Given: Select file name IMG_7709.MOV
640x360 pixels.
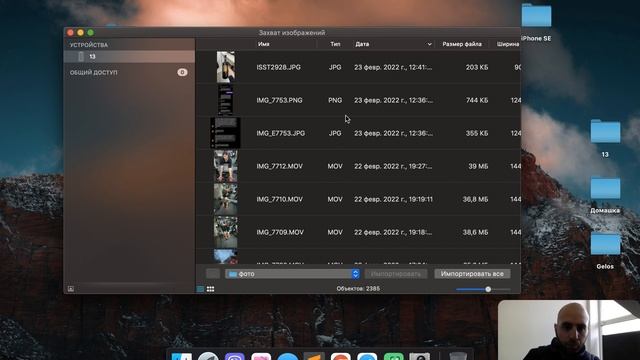Looking at the screenshot, I should 280,232.
